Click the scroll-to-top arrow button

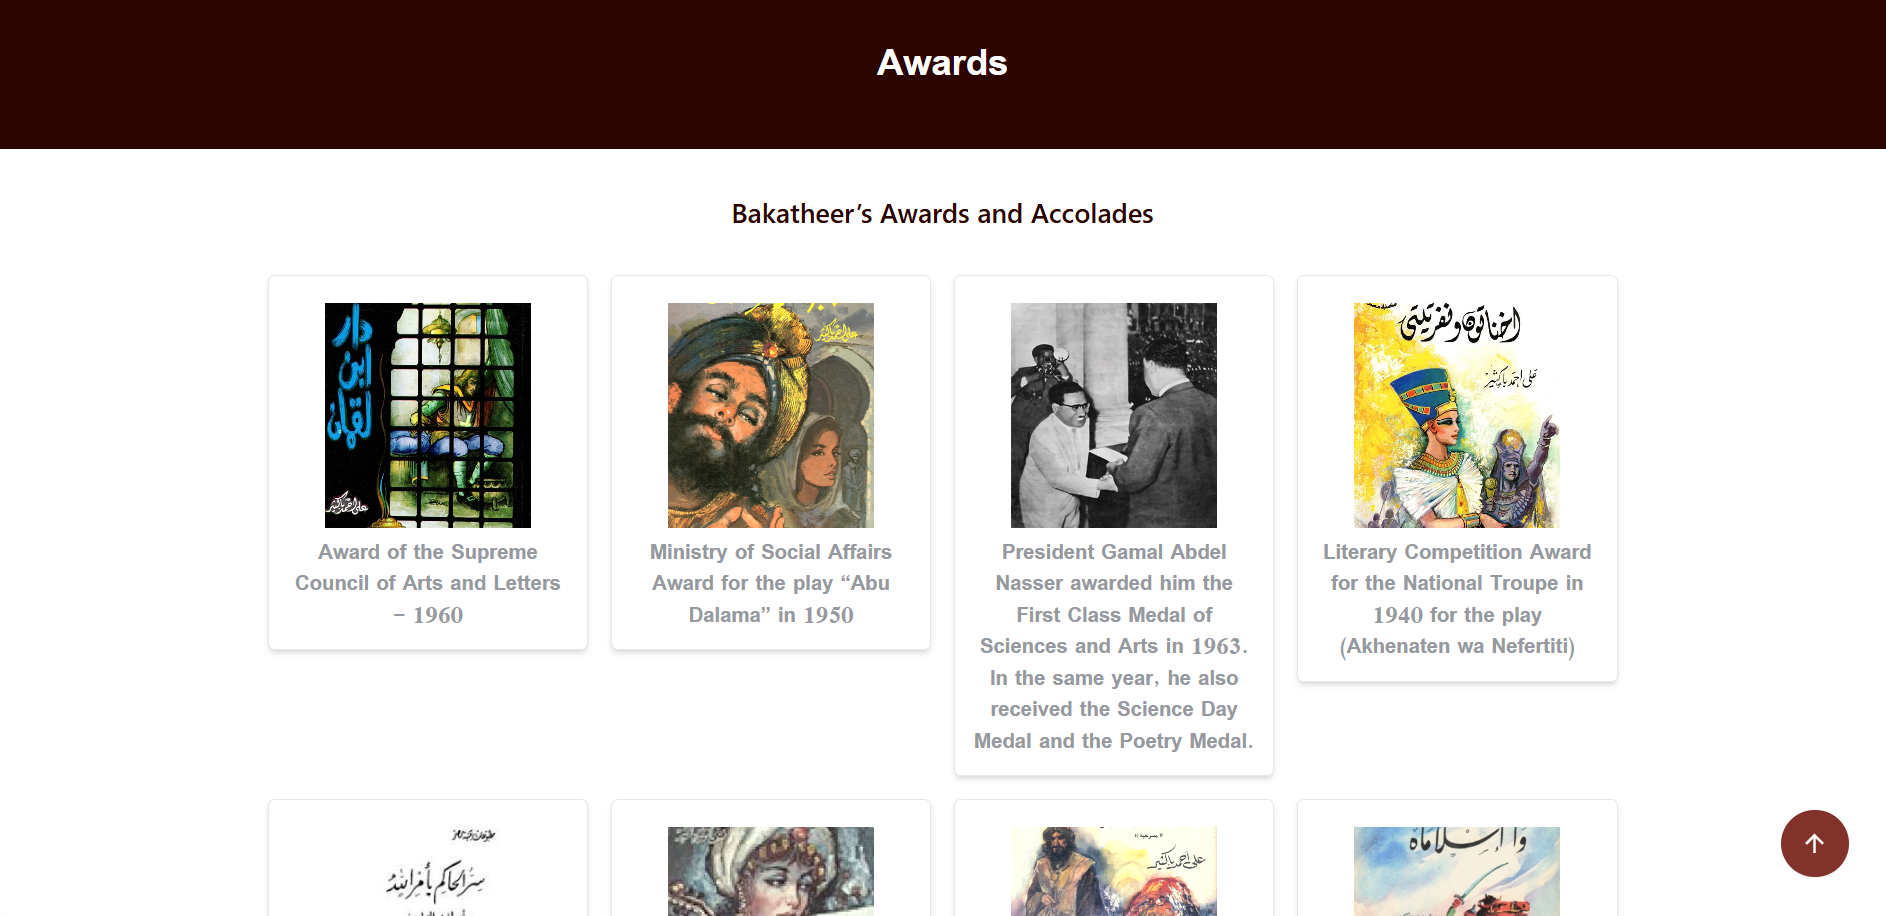1814,843
